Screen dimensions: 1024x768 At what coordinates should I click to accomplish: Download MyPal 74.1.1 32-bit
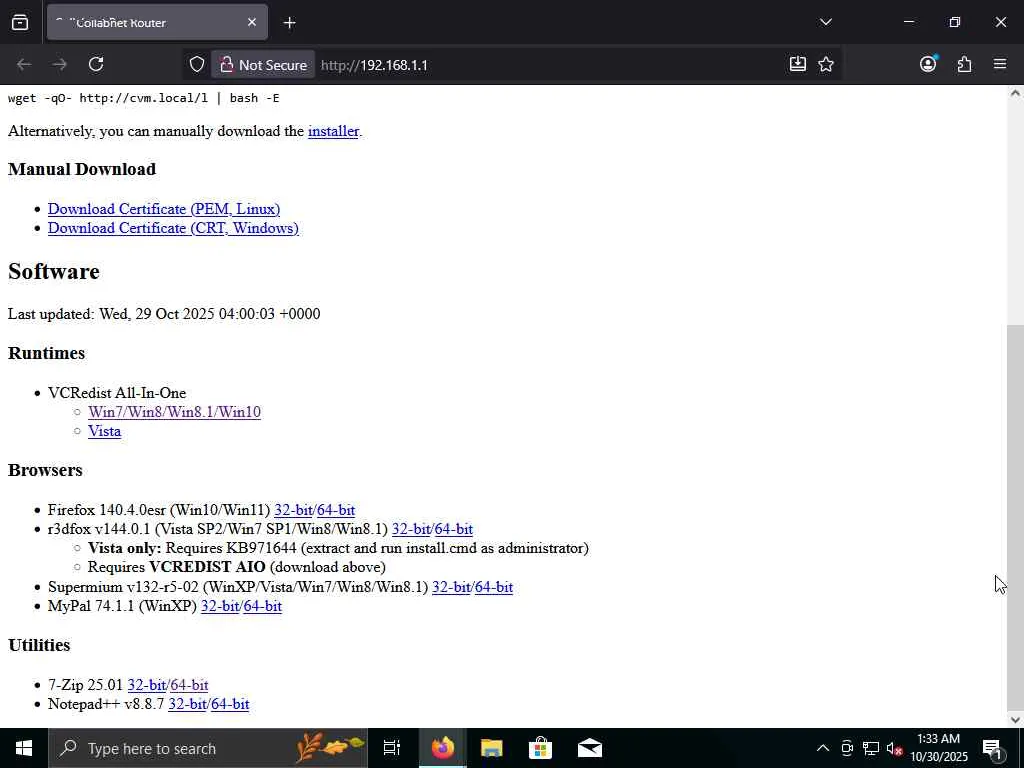[219, 606]
